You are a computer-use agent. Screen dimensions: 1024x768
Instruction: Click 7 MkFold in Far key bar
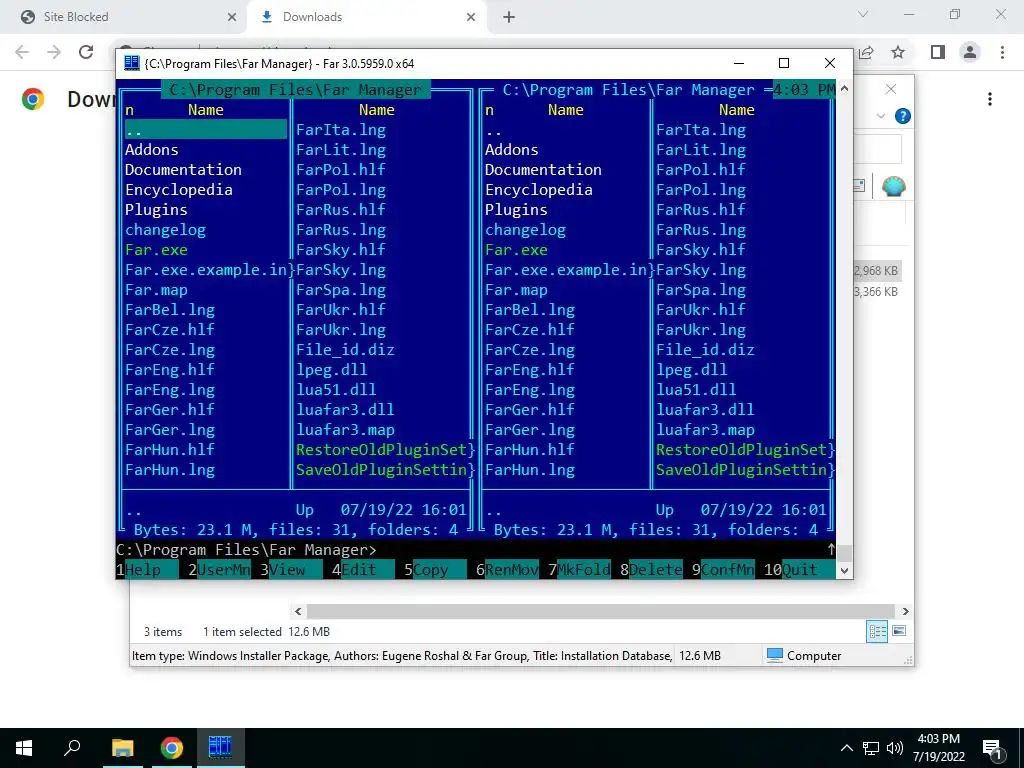pyautogui.click(x=579, y=569)
